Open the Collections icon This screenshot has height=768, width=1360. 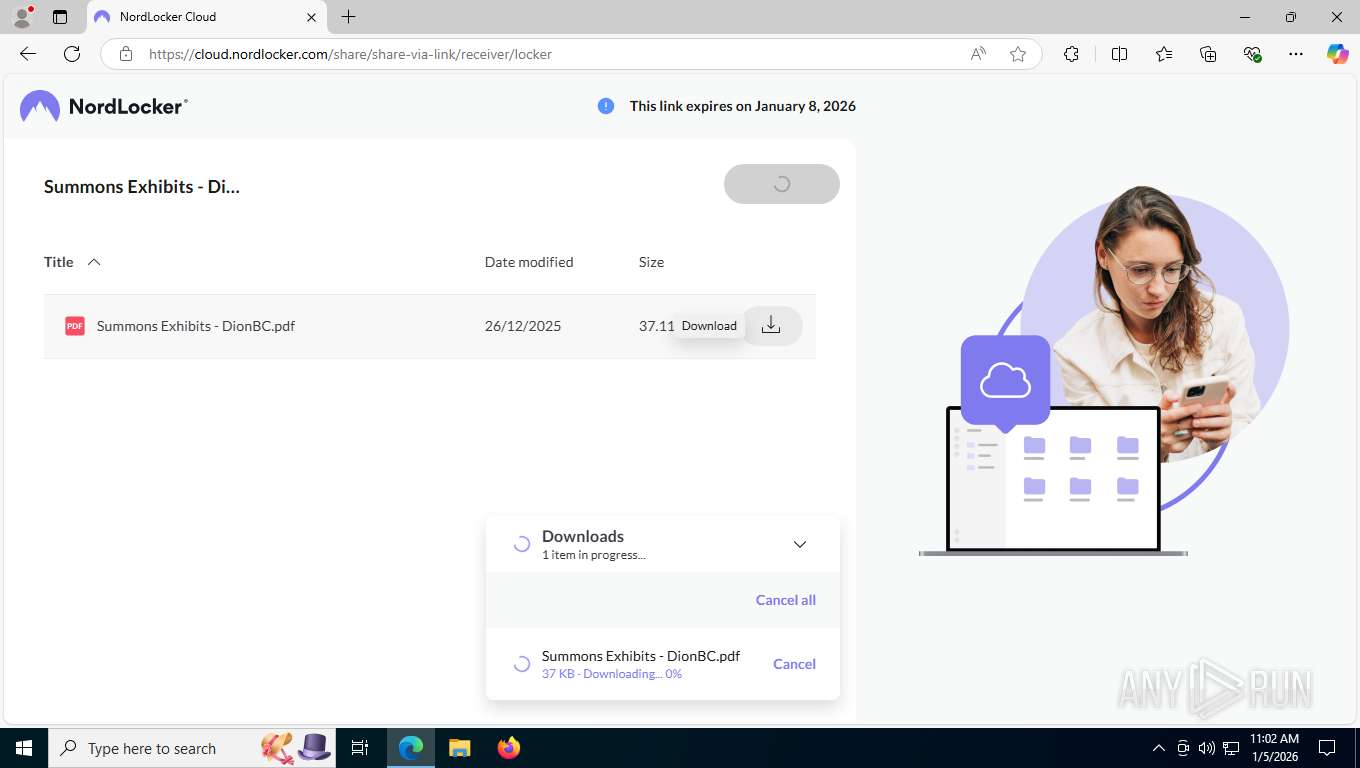[x=1208, y=54]
